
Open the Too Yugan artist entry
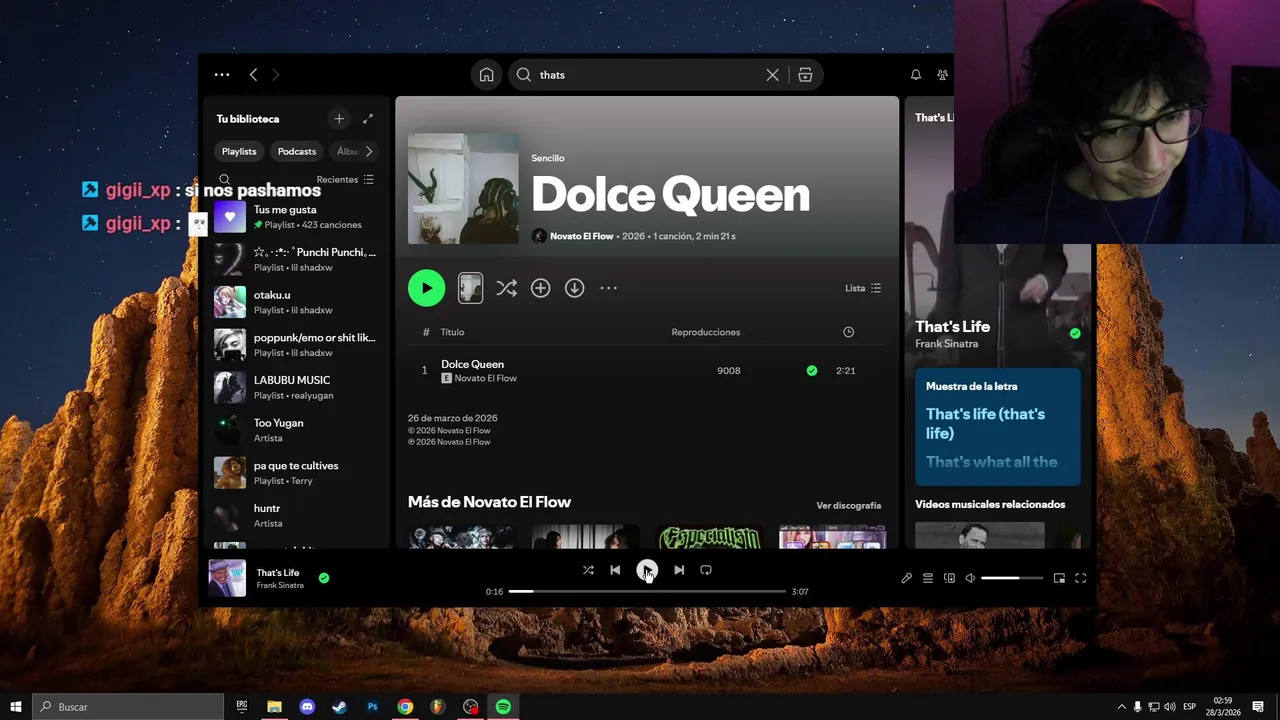295,430
